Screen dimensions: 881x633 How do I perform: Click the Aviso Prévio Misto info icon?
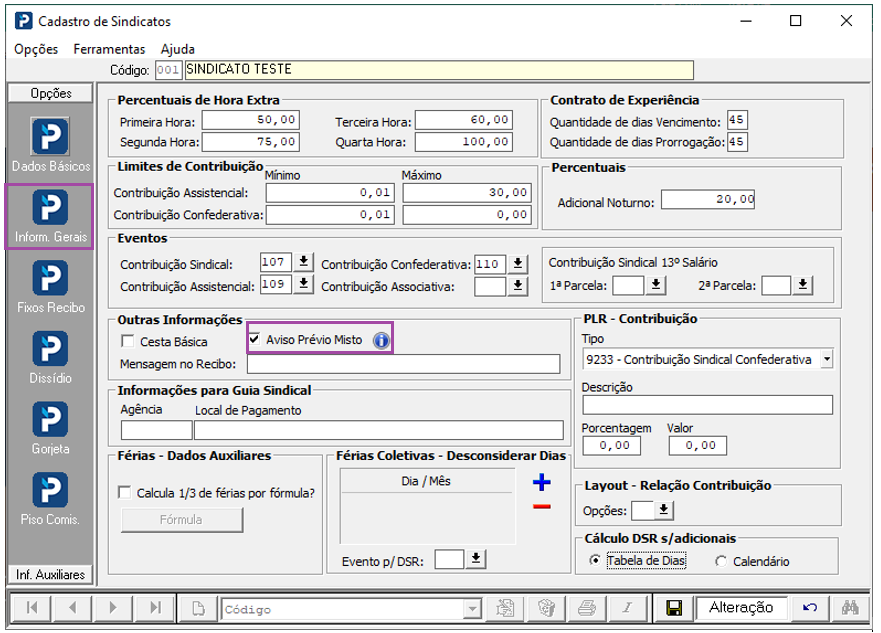381,341
